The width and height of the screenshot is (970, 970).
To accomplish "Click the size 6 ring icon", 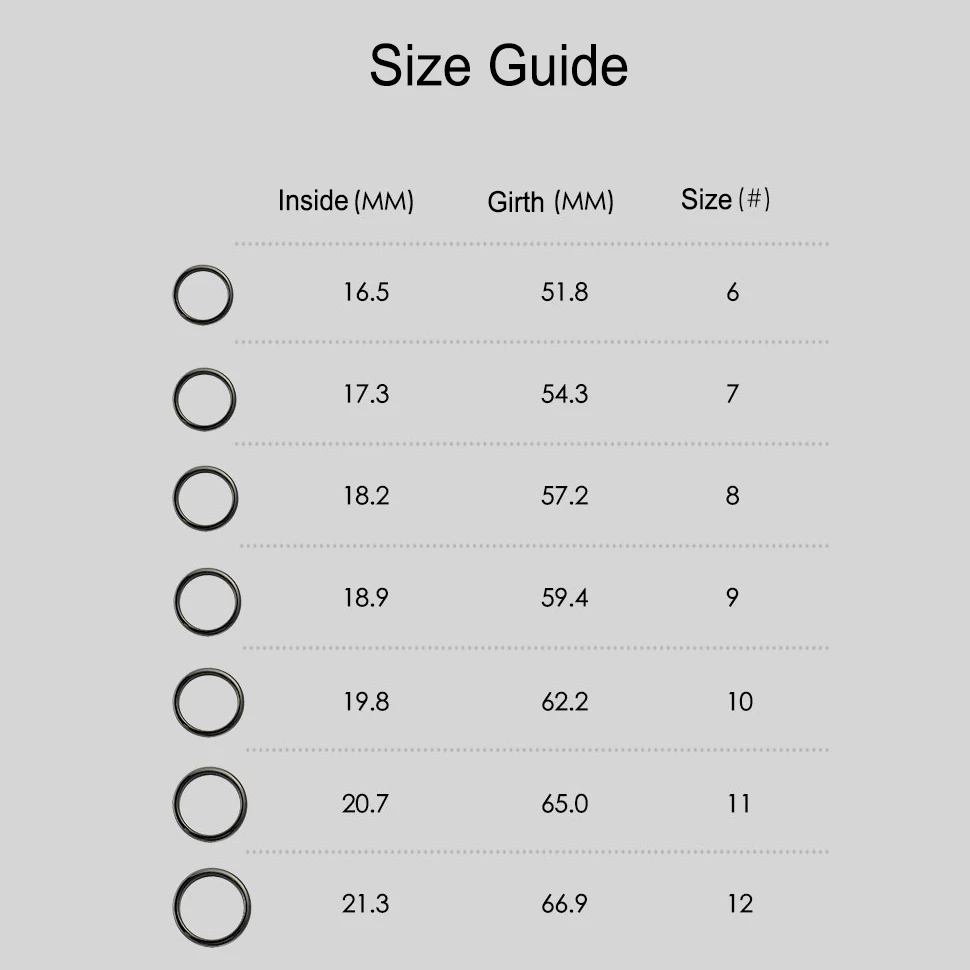I will pyautogui.click(x=203, y=295).
